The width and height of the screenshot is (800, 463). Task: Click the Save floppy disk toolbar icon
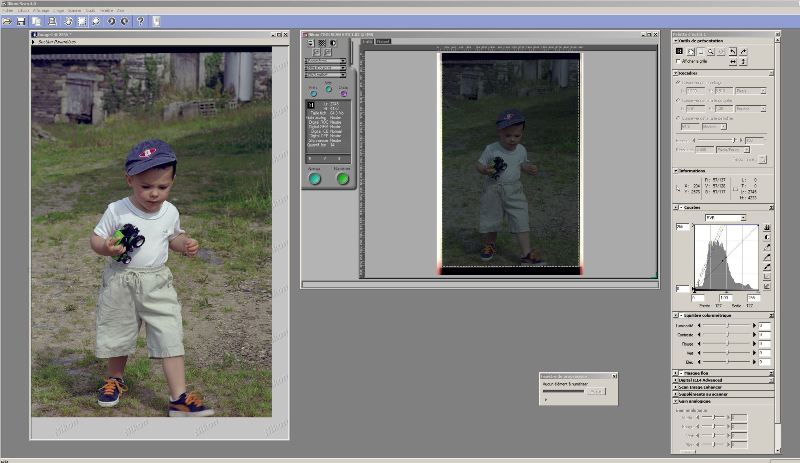click(x=21, y=21)
